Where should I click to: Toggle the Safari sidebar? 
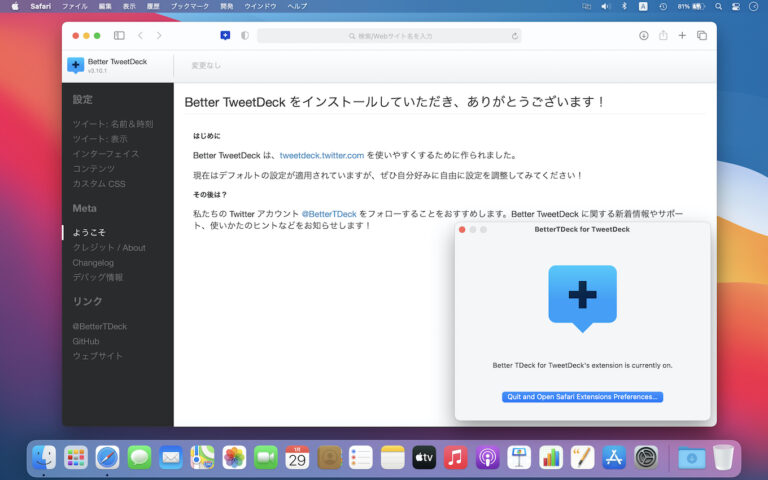point(119,35)
